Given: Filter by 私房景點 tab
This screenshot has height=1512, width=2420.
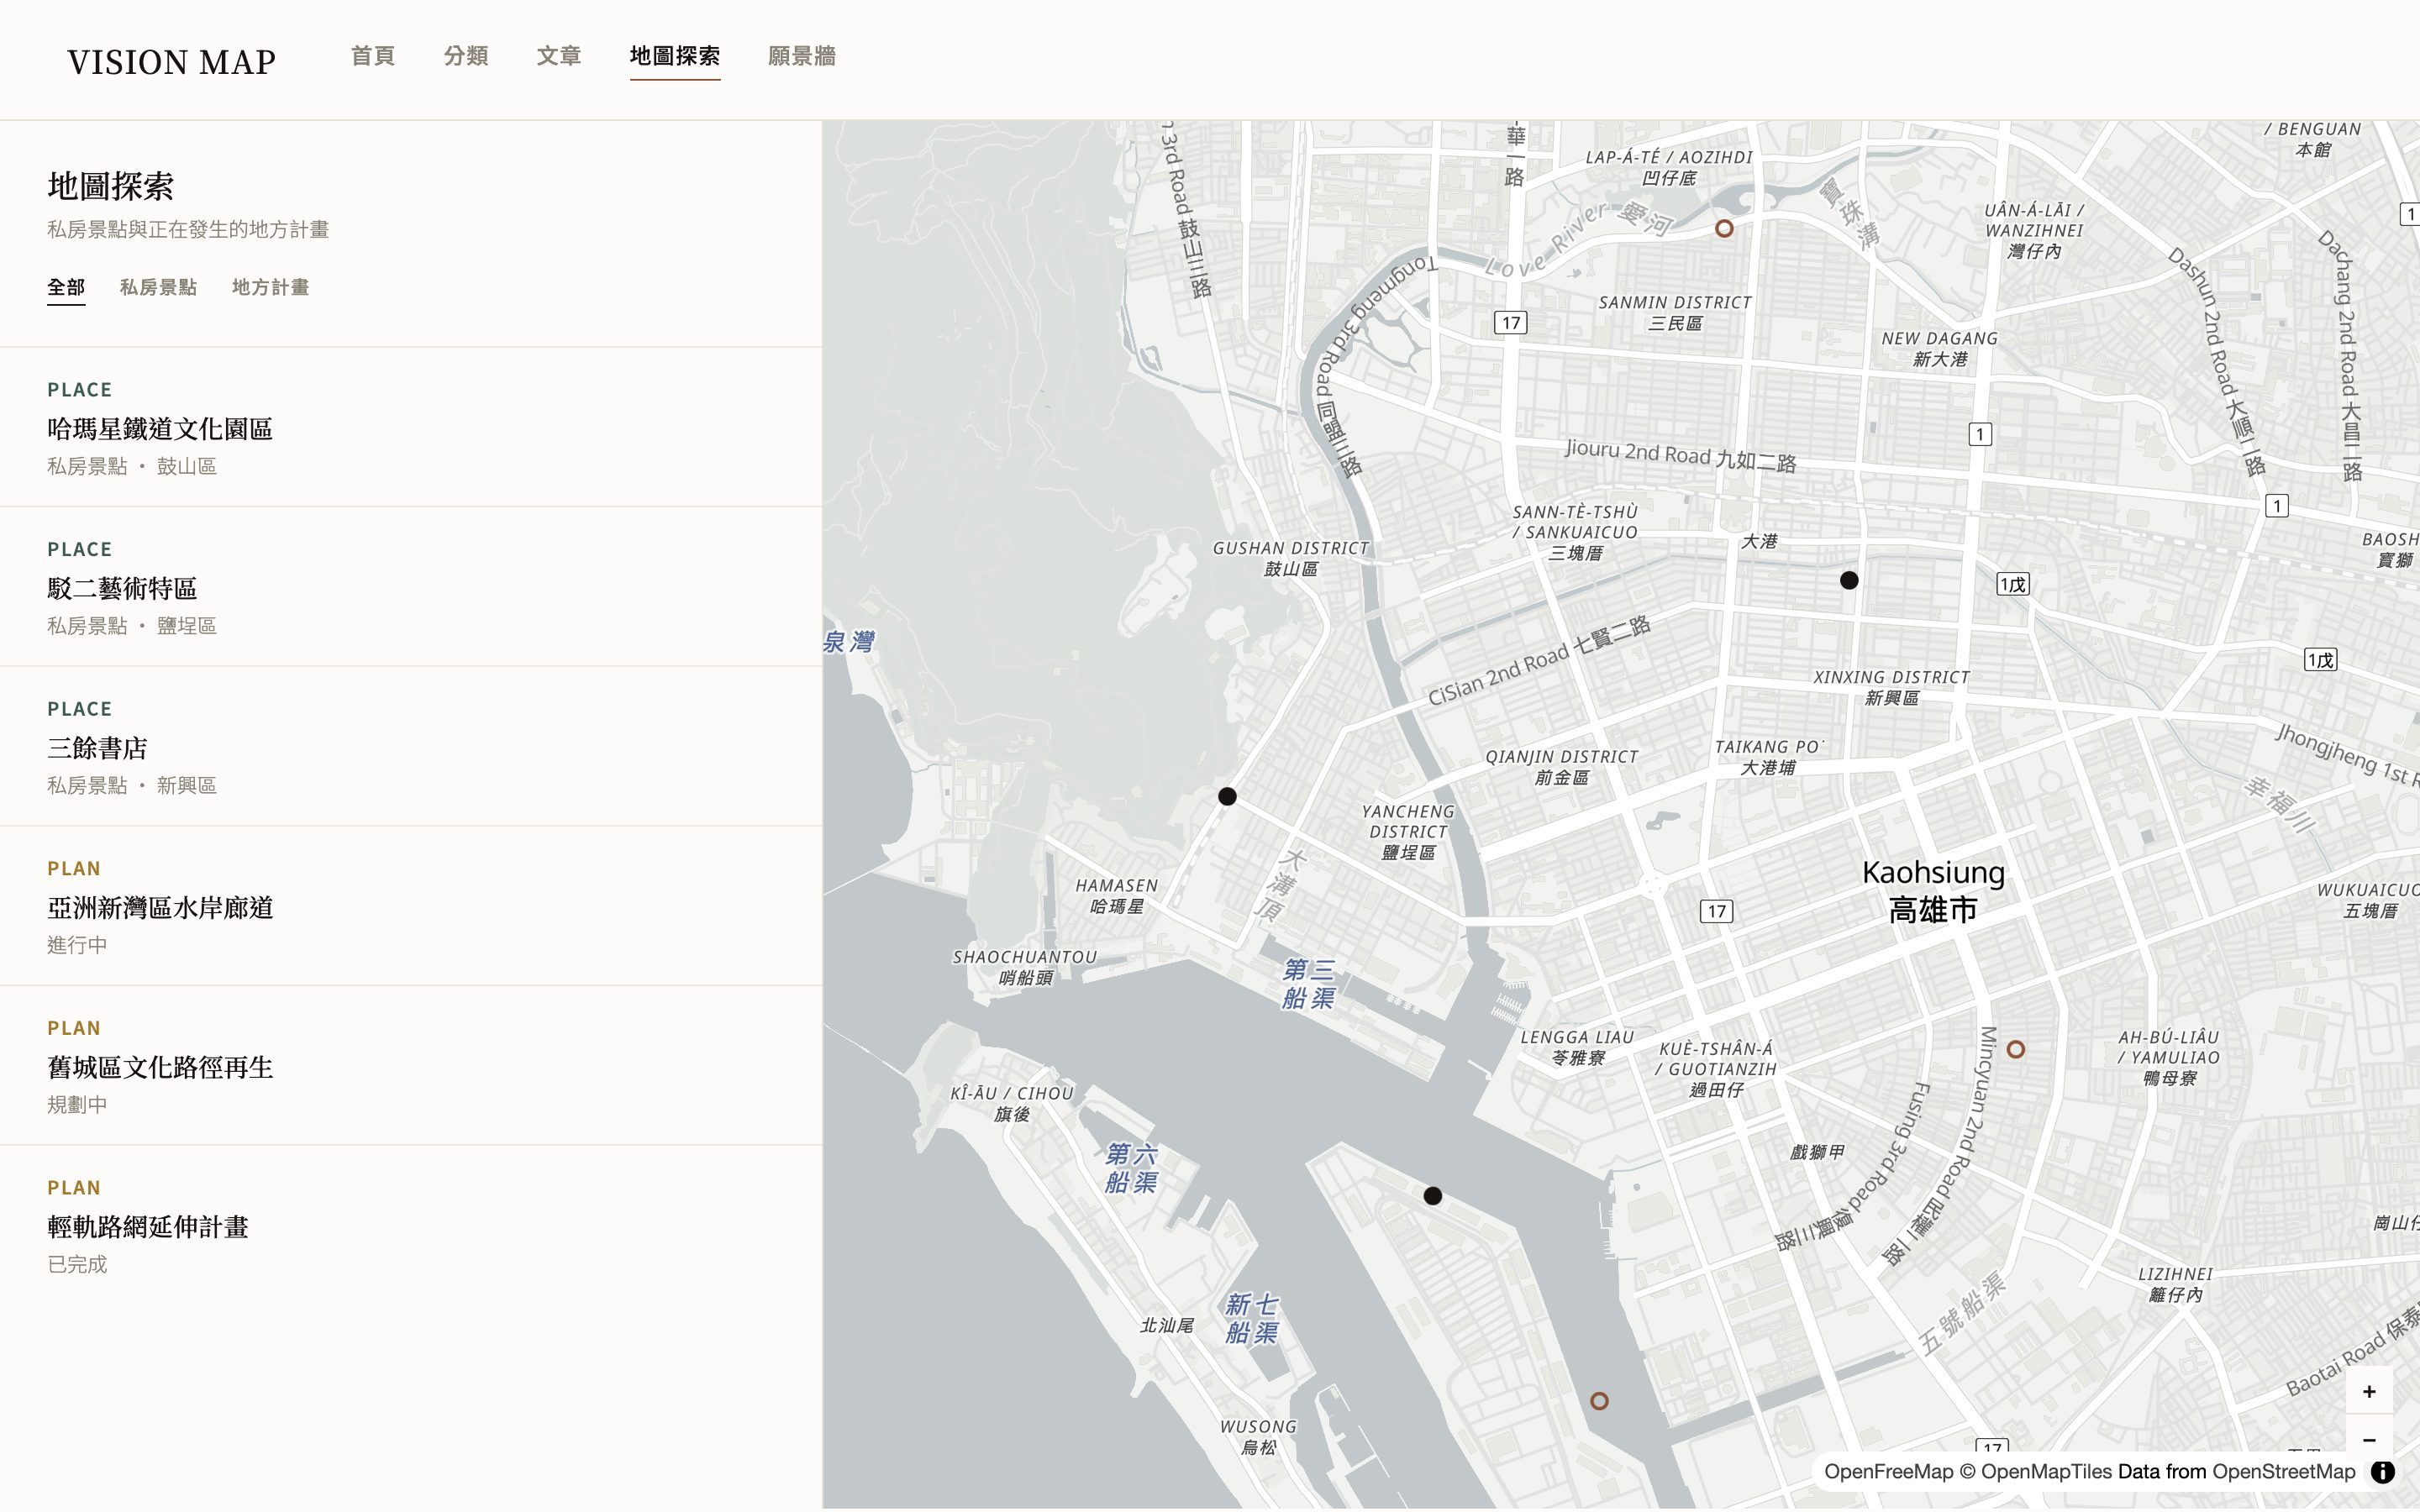Looking at the screenshot, I should 158,288.
